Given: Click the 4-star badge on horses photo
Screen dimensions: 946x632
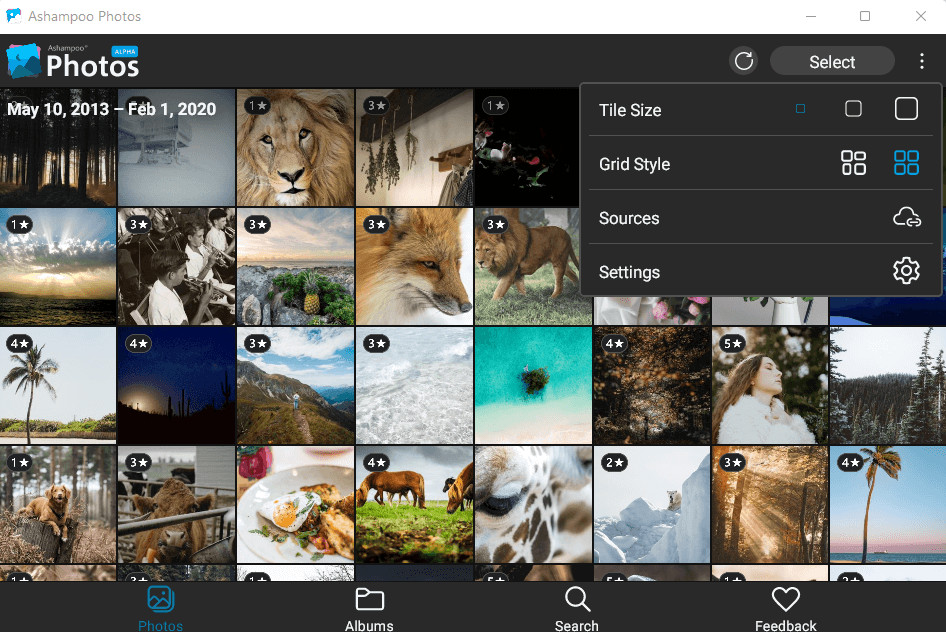Looking at the screenshot, I should (x=376, y=463).
